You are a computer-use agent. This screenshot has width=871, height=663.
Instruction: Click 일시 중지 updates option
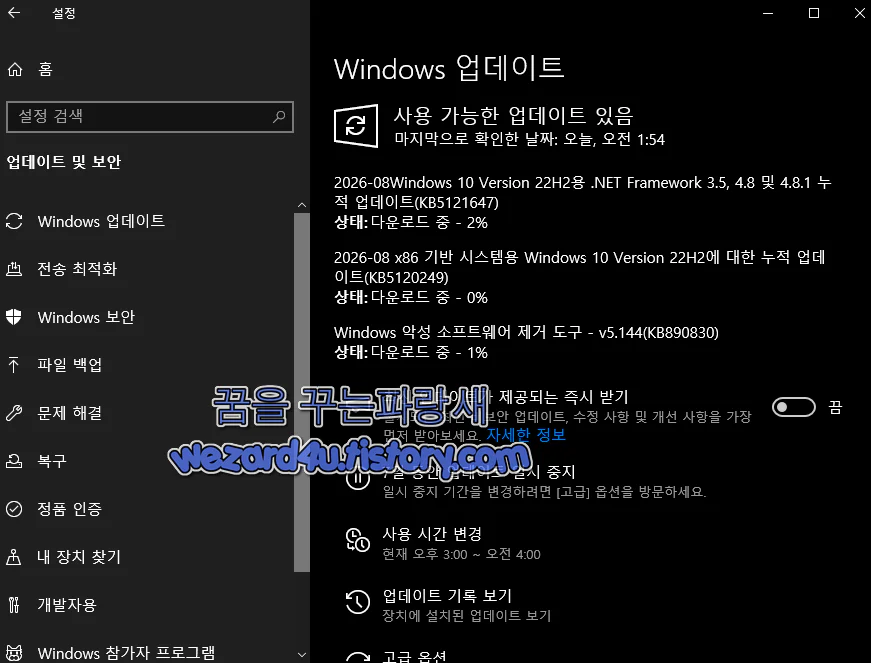coord(478,472)
